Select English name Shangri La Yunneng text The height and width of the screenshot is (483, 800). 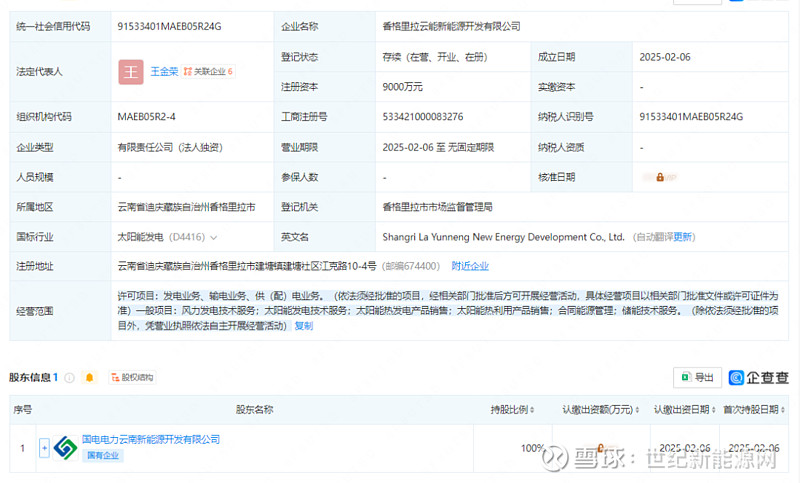tap(503, 237)
